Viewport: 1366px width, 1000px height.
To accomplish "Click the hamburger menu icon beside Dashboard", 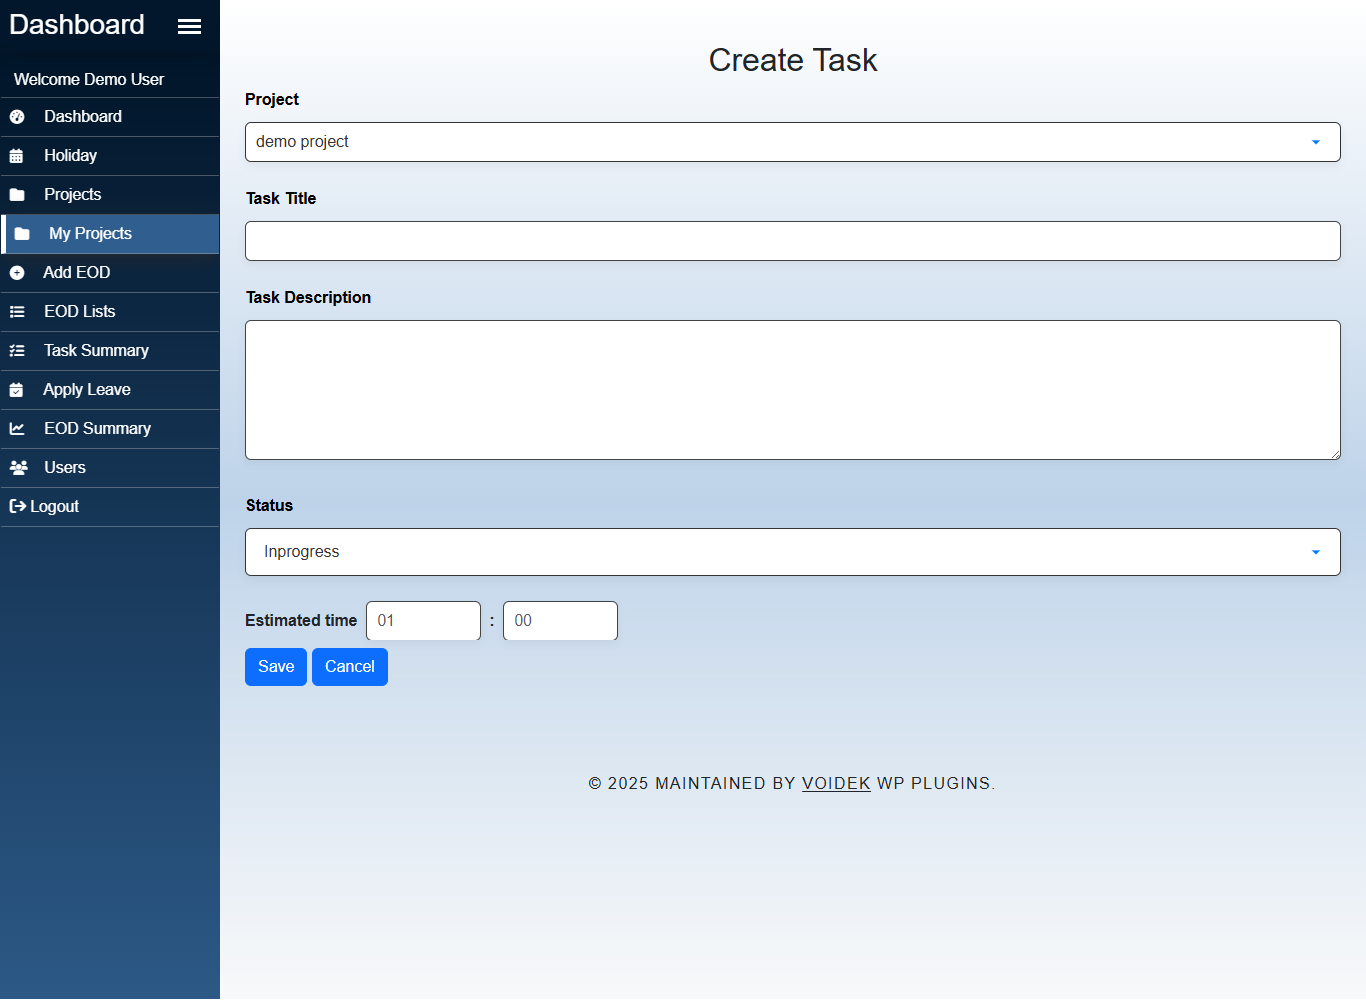I will (x=189, y=27).
